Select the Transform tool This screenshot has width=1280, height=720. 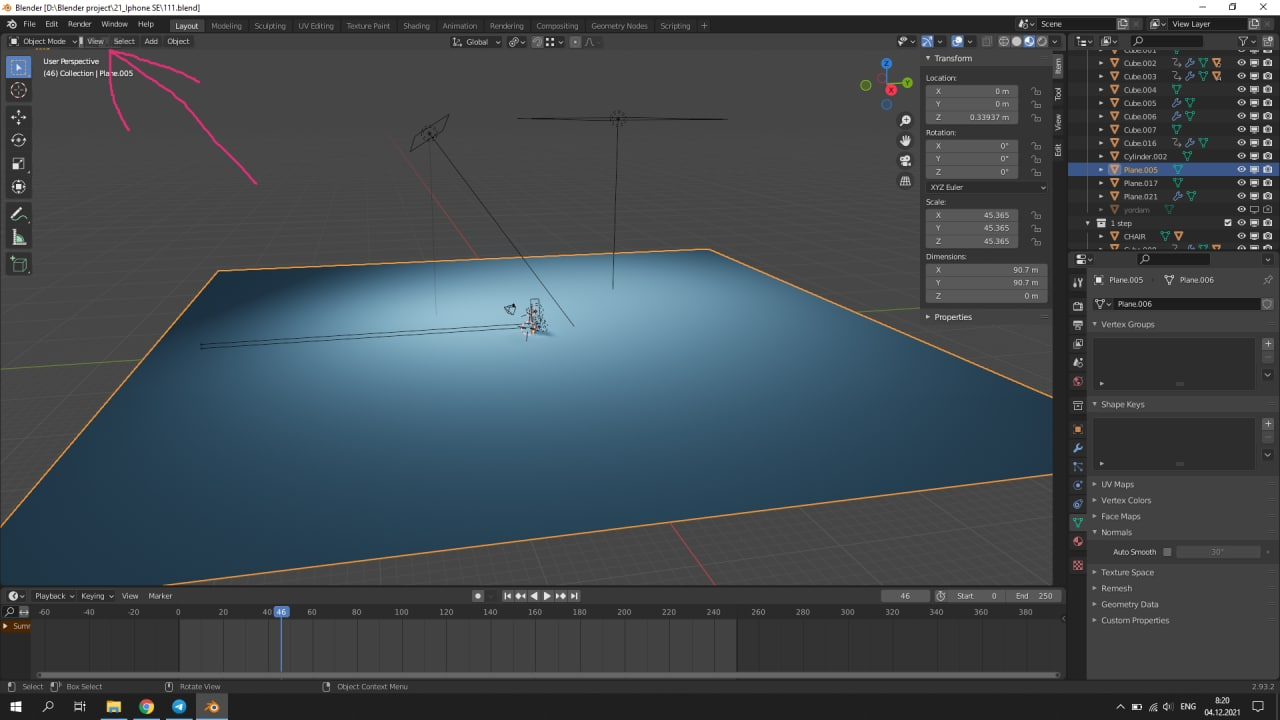[x=18, y=186]
